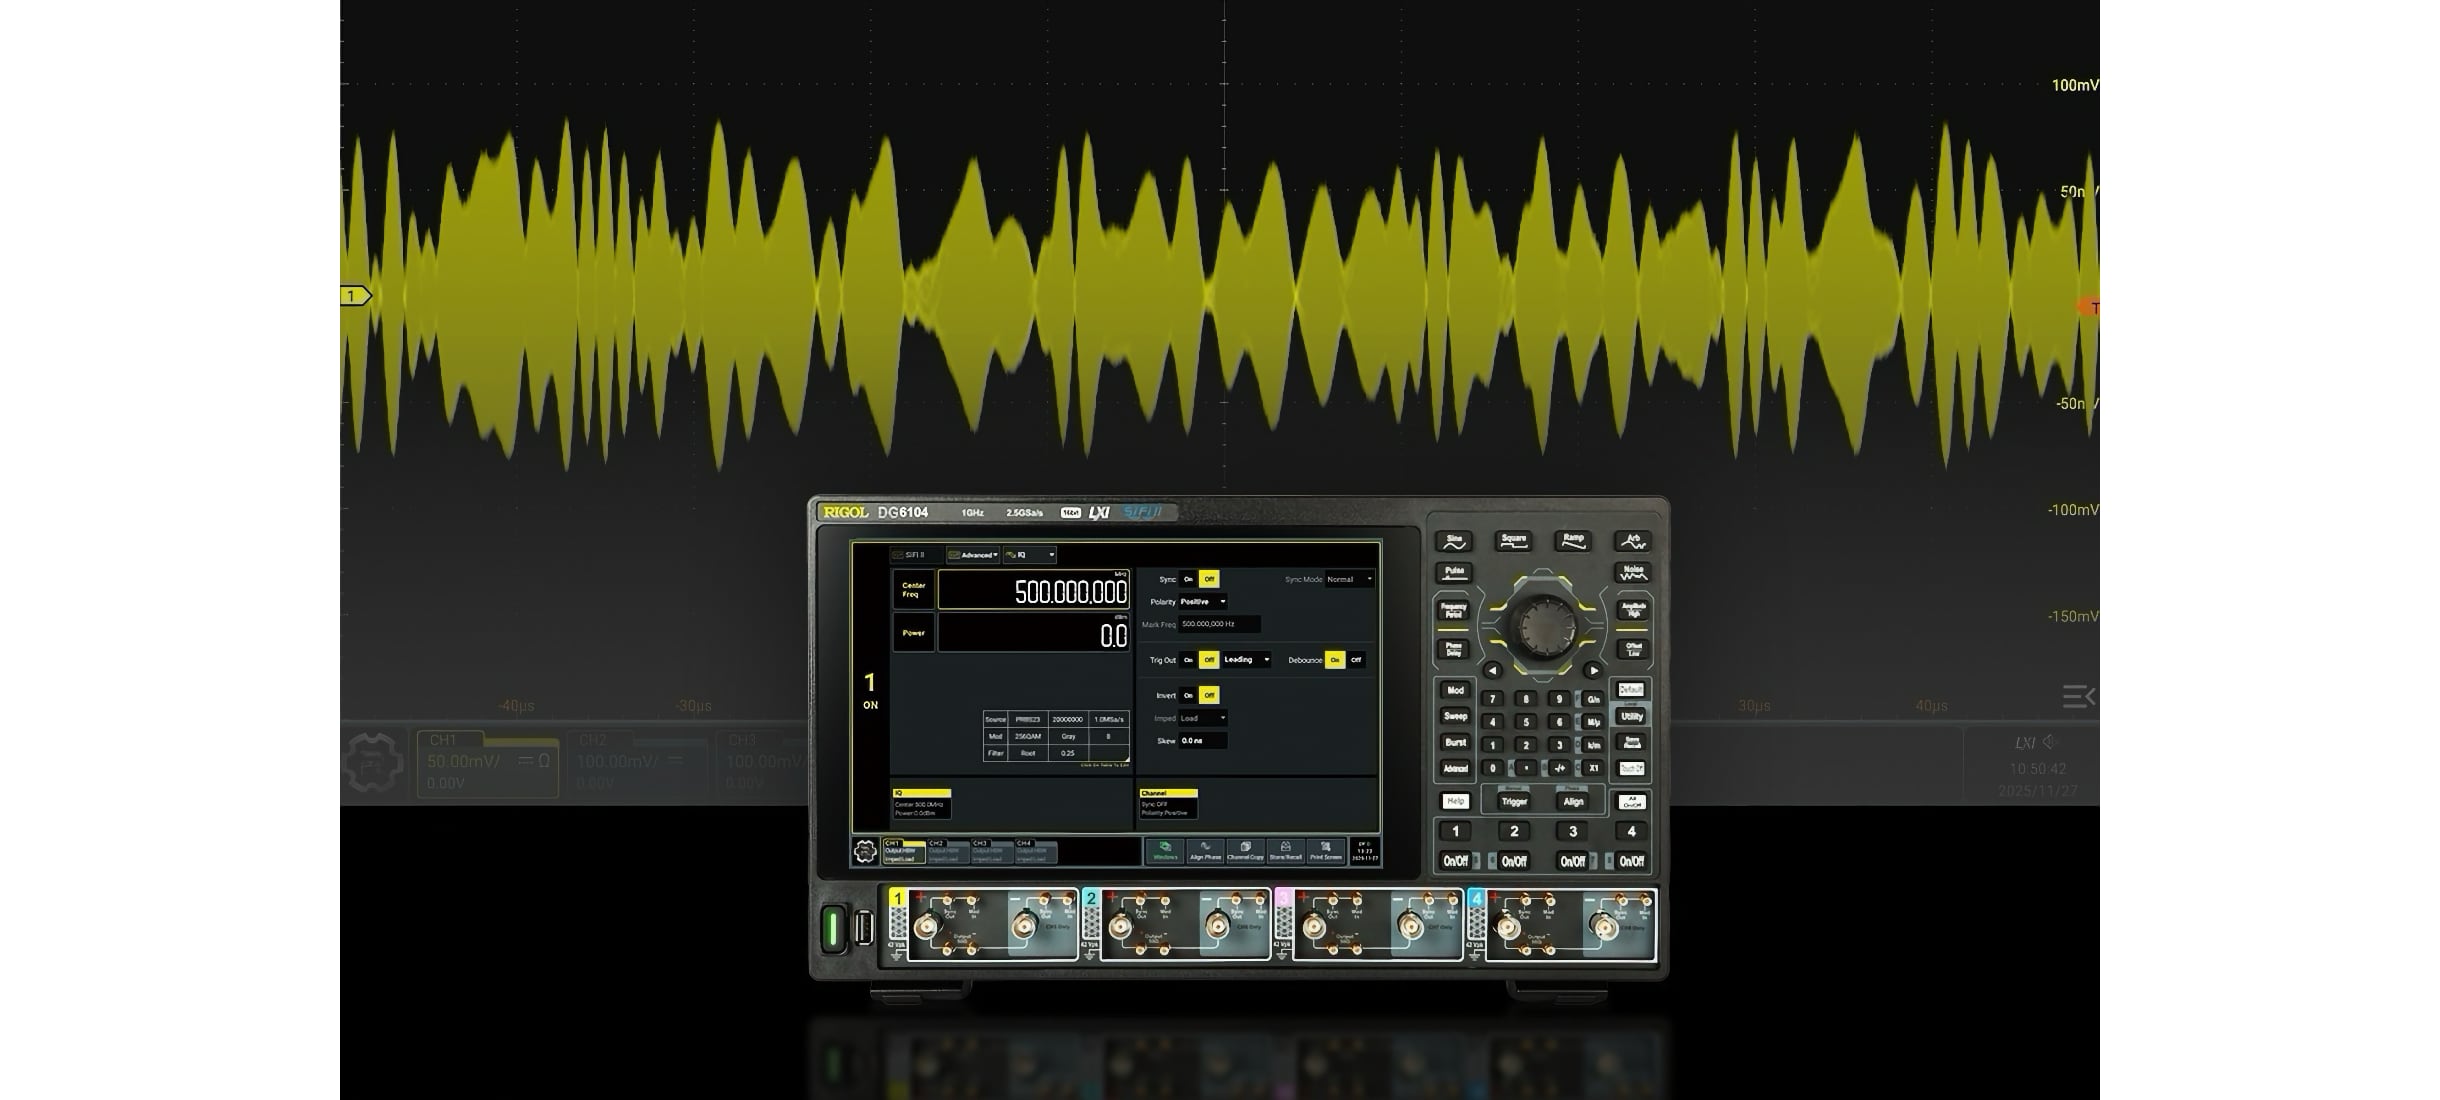
Task: Tap the Frequency/Period key
Action: [x=1454, y=610]
